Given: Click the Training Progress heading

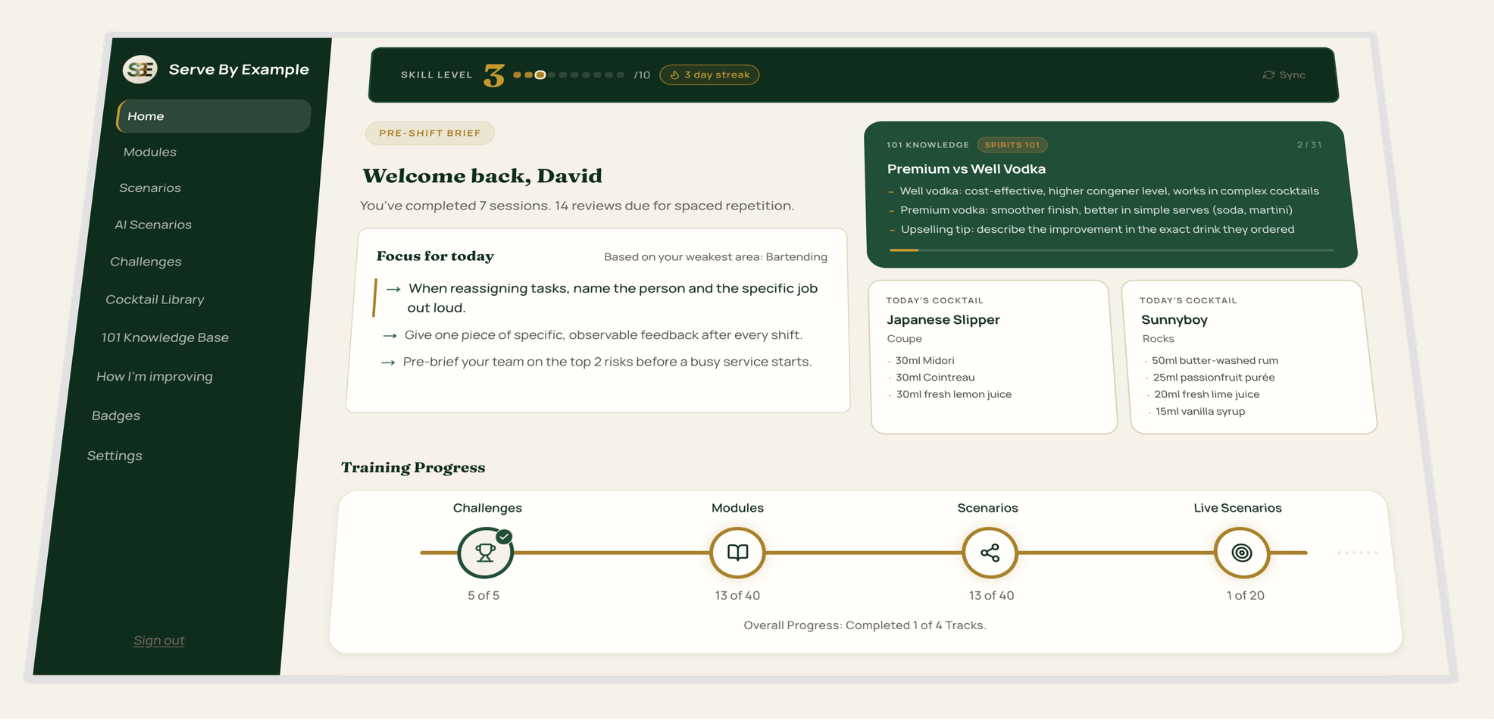Looking at the screenshot, I should coord(413,467).
